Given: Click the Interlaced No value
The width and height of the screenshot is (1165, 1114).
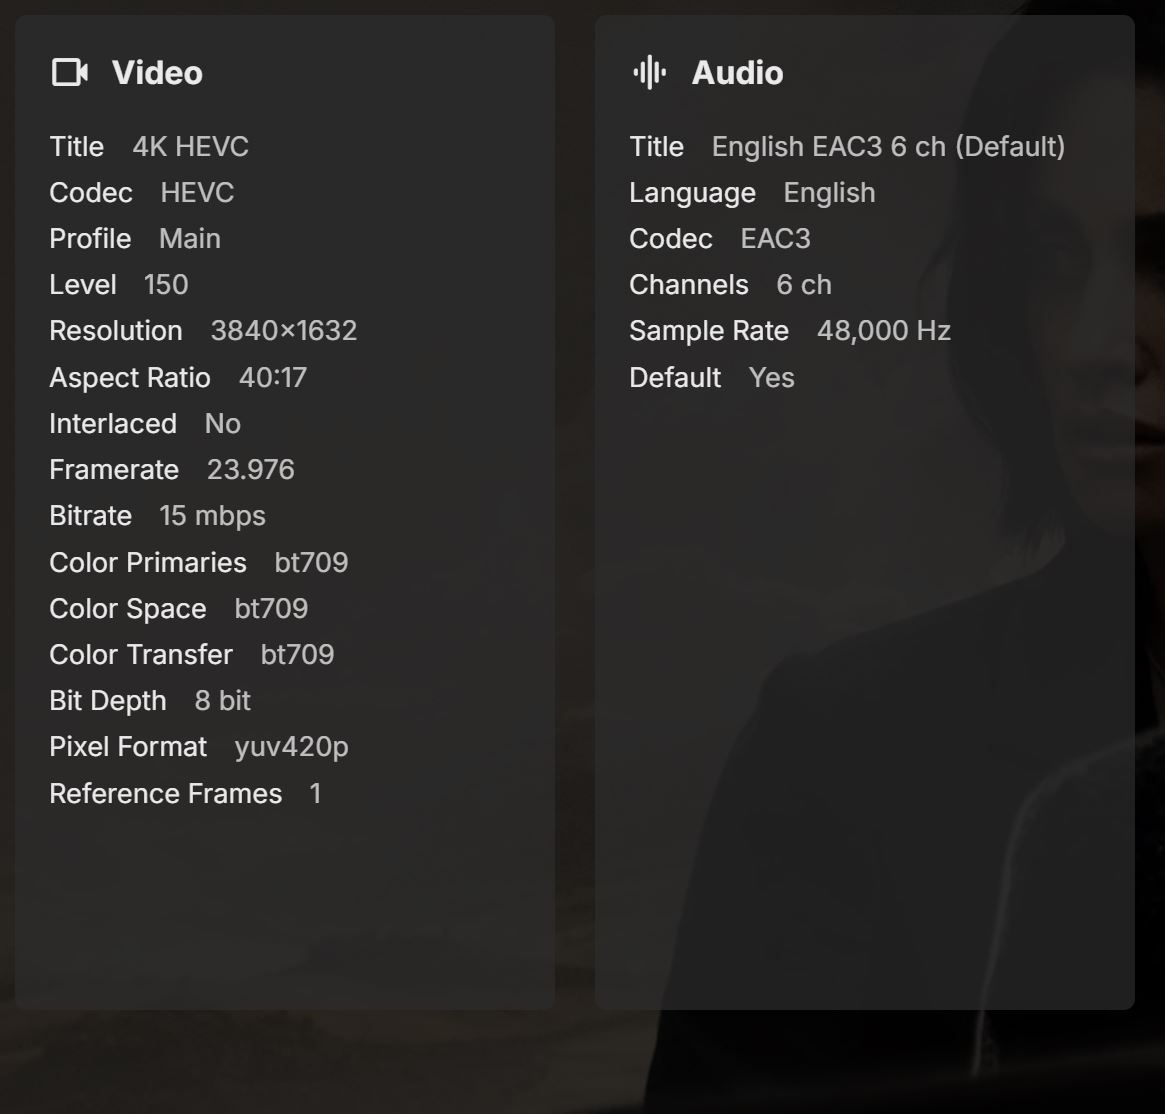Looking at the screenshot, I should click(223, 424).
